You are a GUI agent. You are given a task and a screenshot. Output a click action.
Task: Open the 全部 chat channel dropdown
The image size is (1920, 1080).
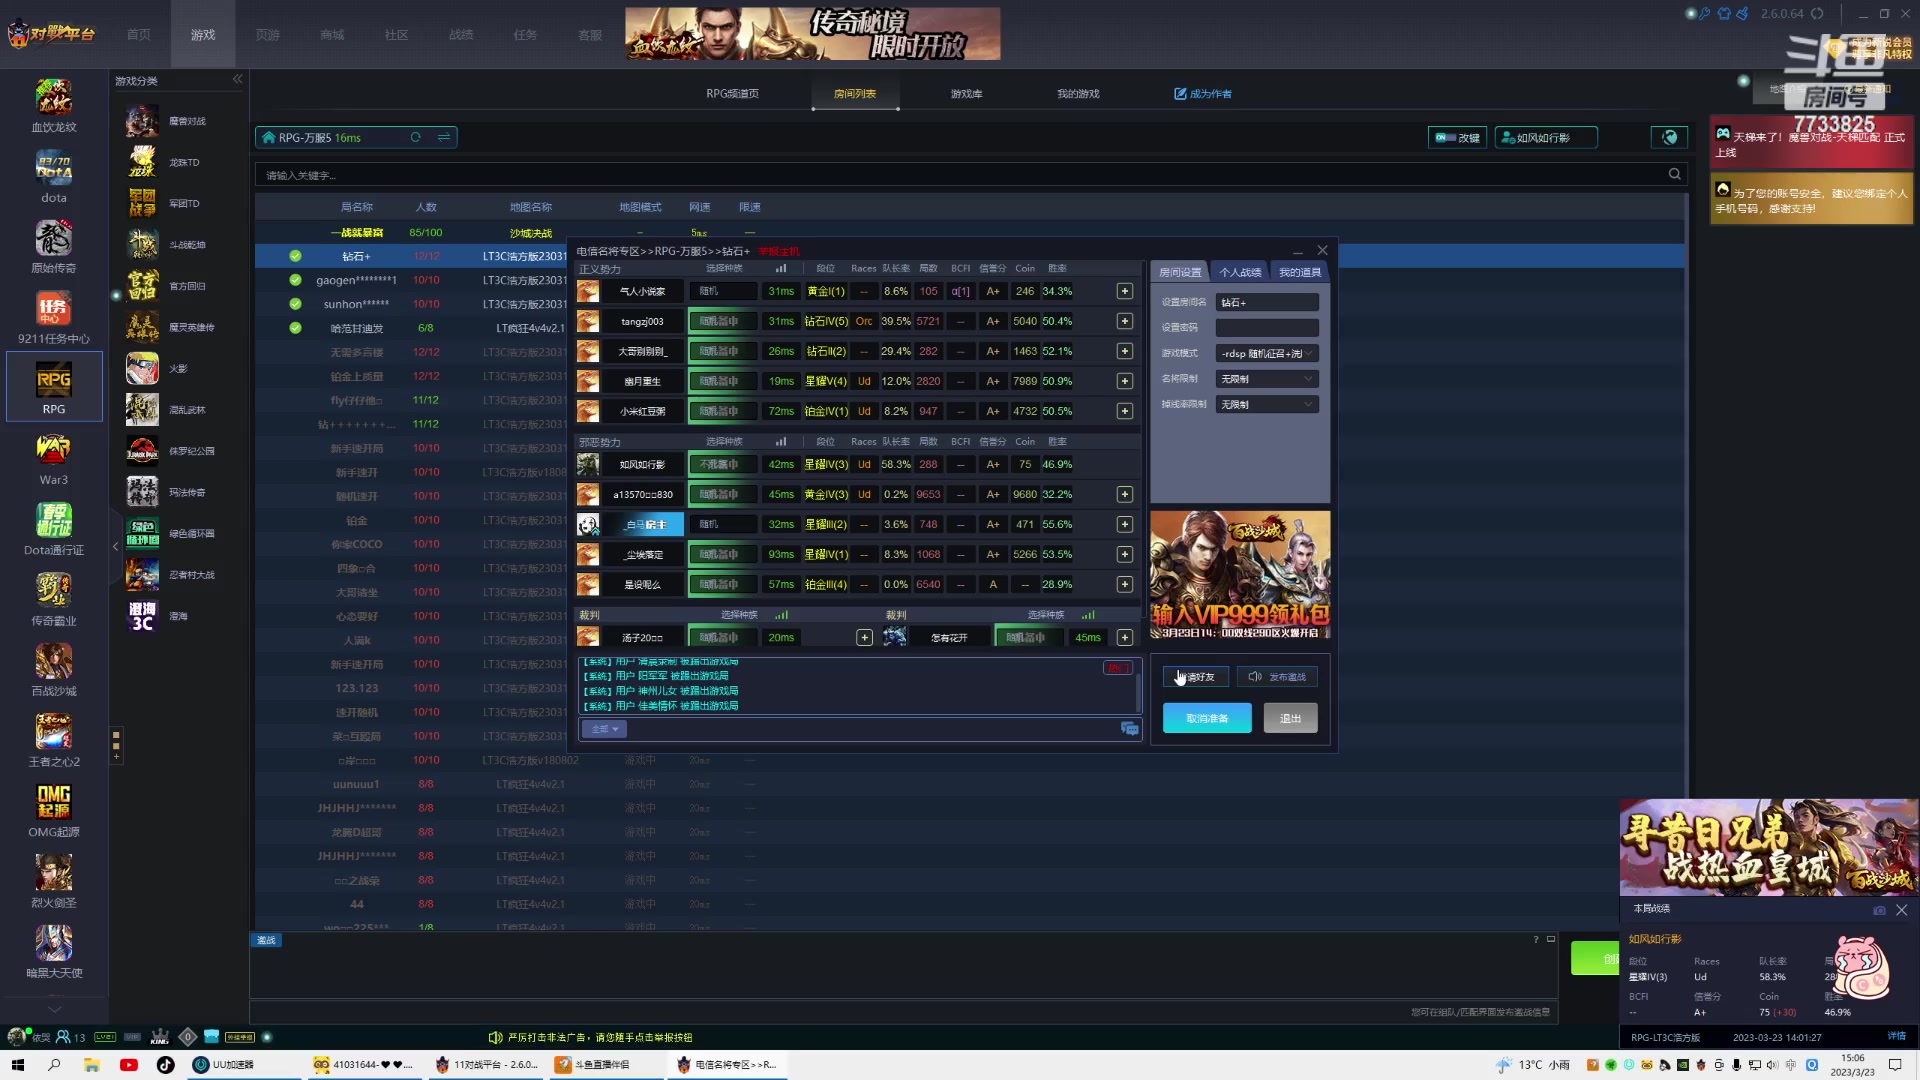(604, 729)
